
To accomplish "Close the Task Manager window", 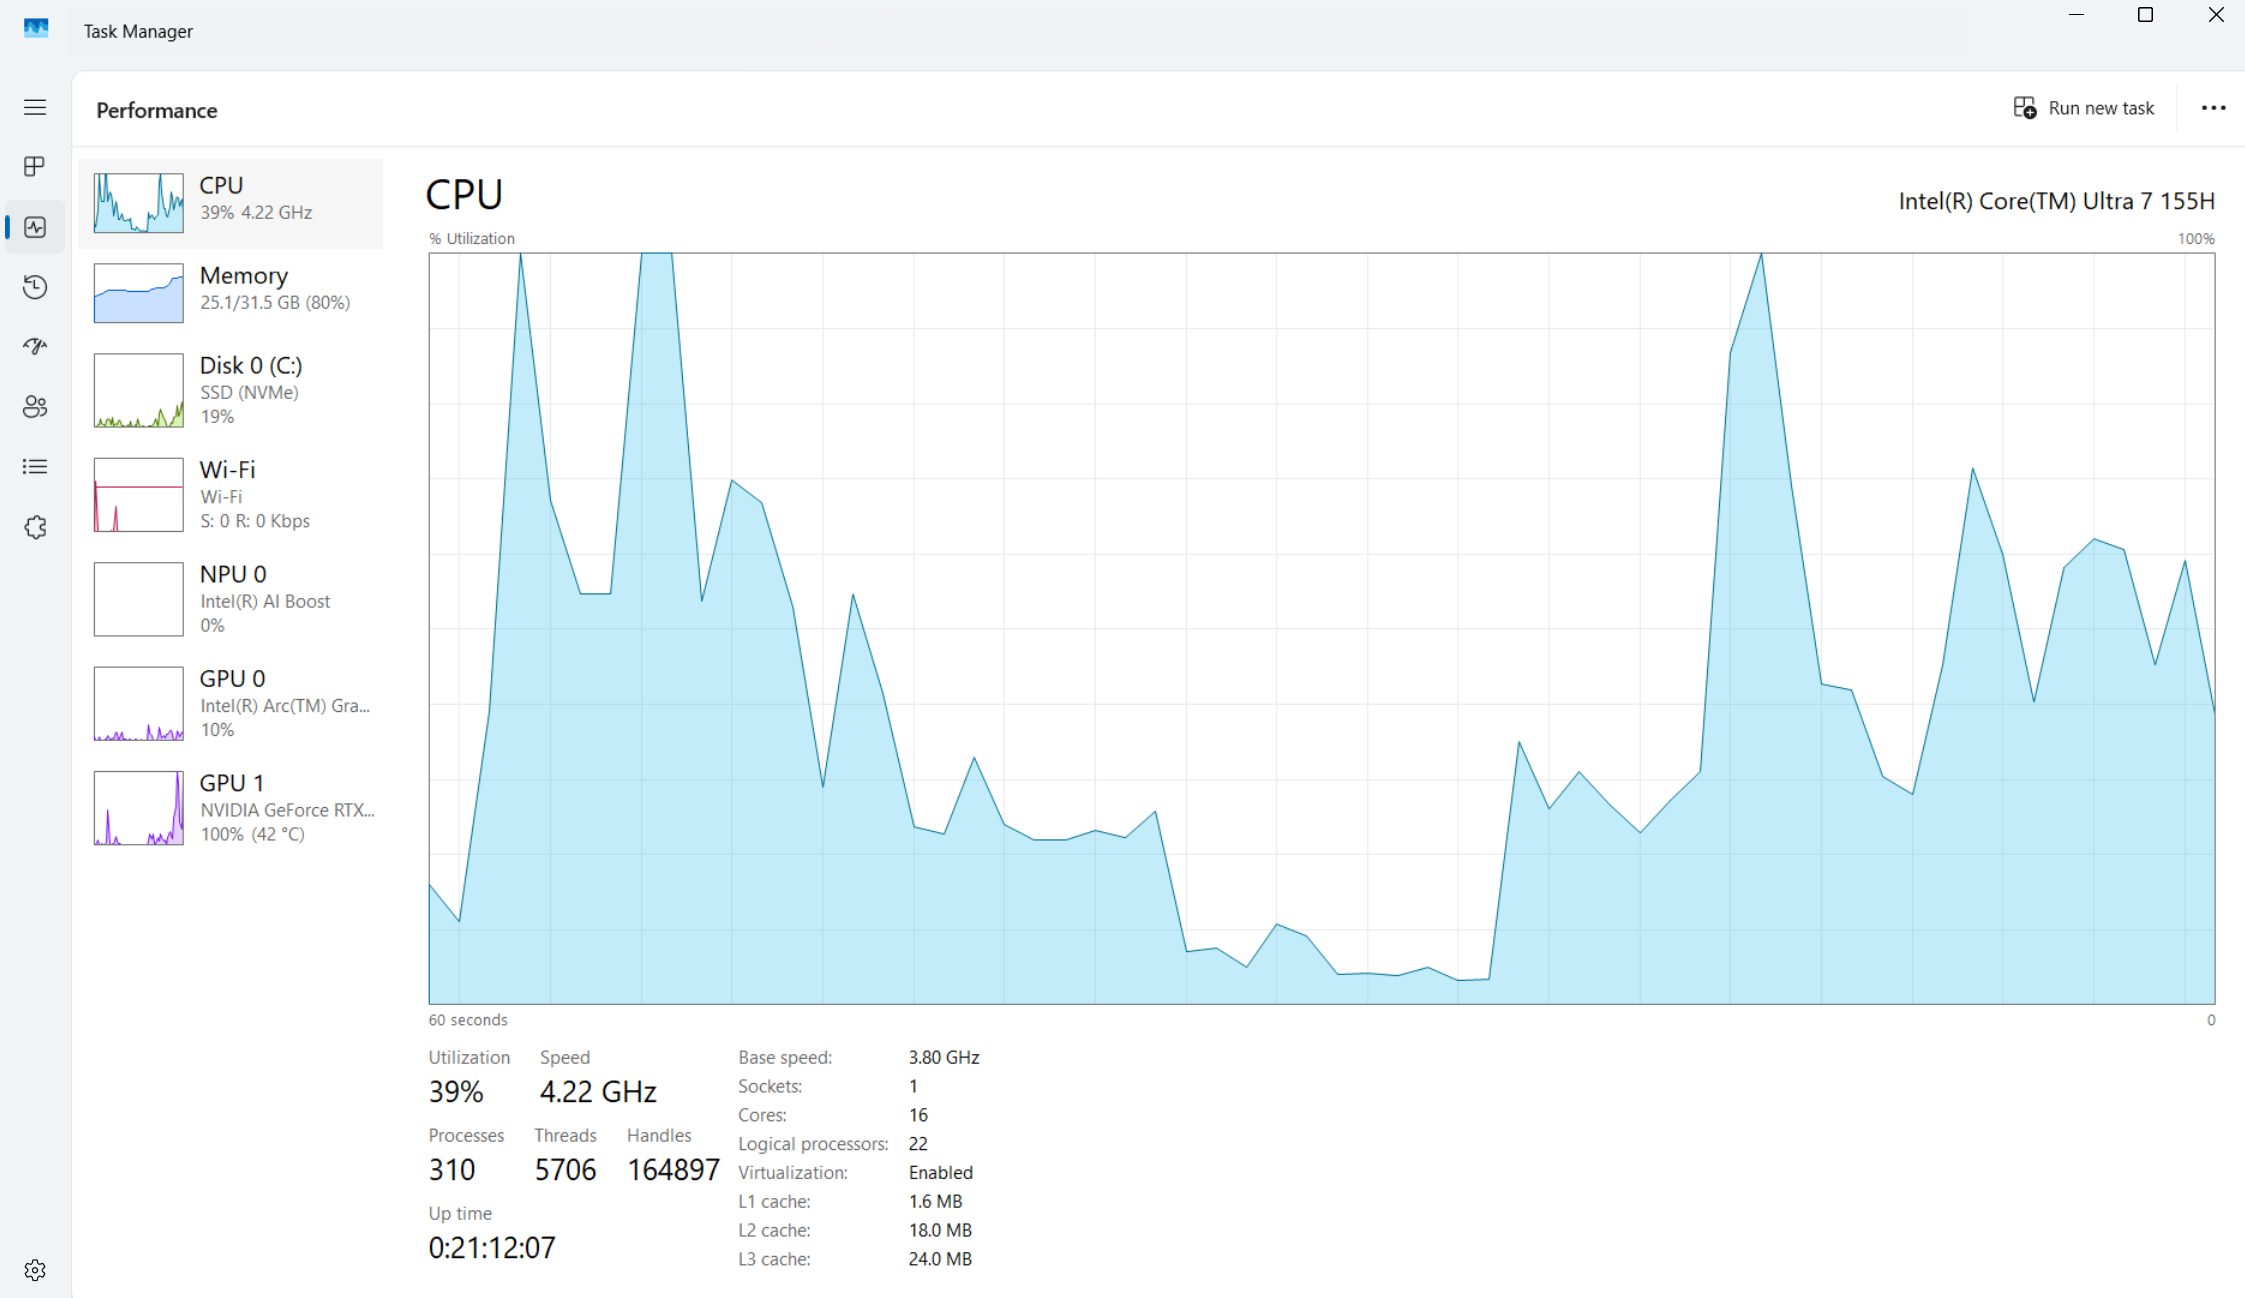I will coord(2215,15).
